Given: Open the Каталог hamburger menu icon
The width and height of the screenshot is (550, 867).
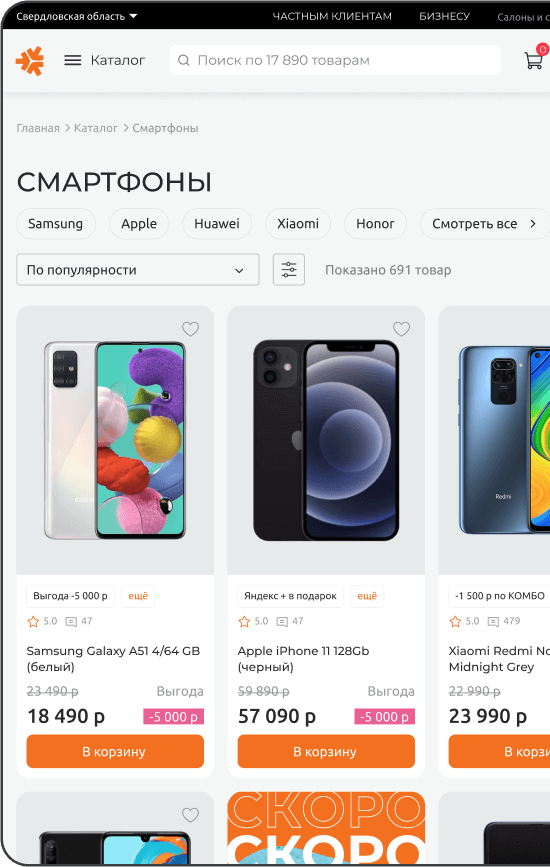Looking at the screenshot, I should pos(72,60).
